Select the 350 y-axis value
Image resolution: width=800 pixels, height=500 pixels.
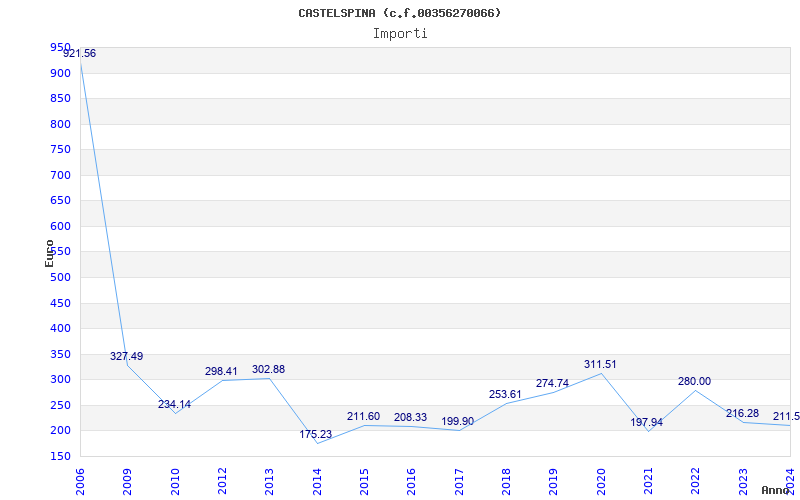tap(60, 355)
